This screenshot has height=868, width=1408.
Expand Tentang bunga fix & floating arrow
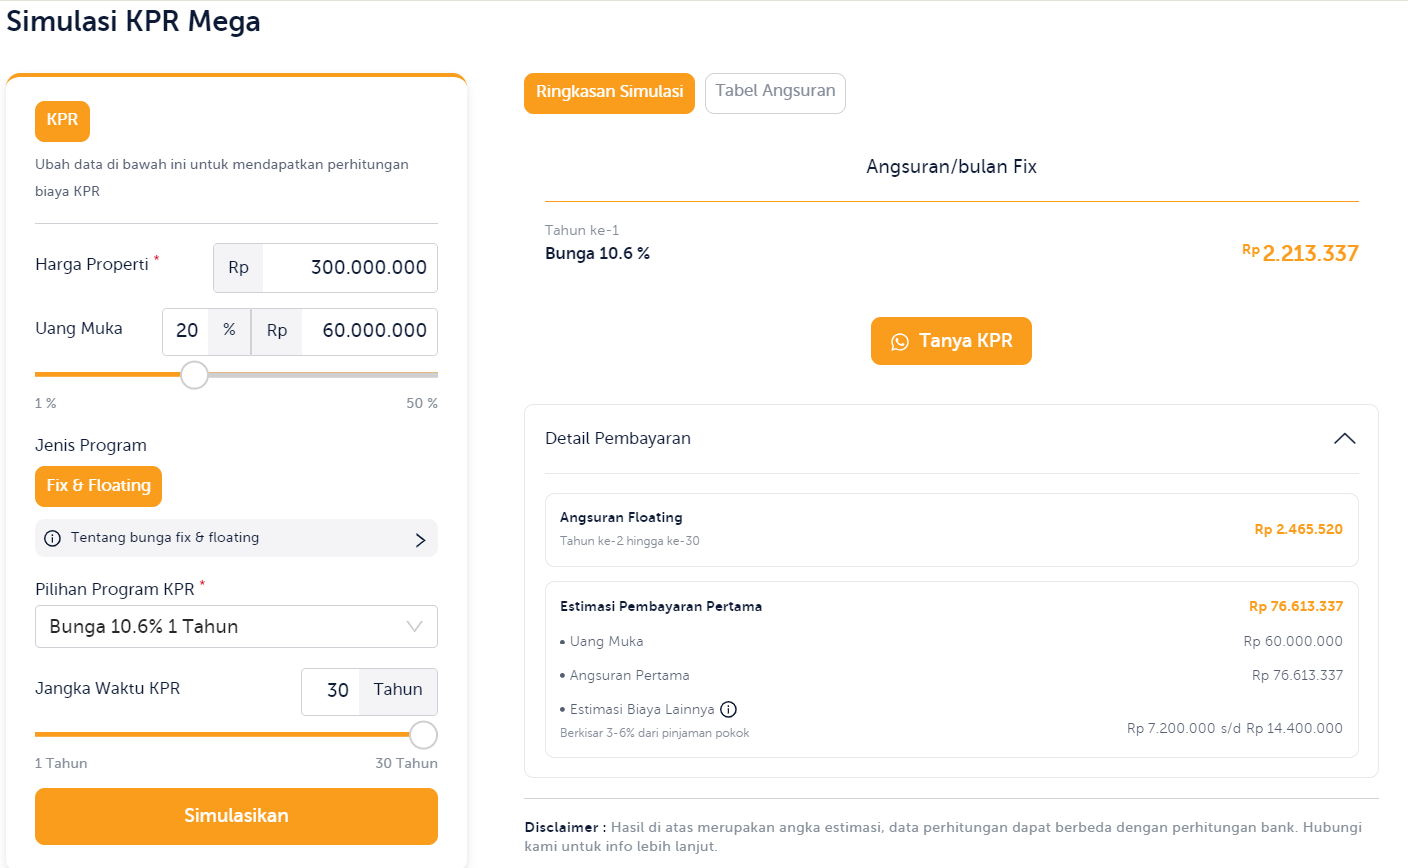tap(420, 540)
